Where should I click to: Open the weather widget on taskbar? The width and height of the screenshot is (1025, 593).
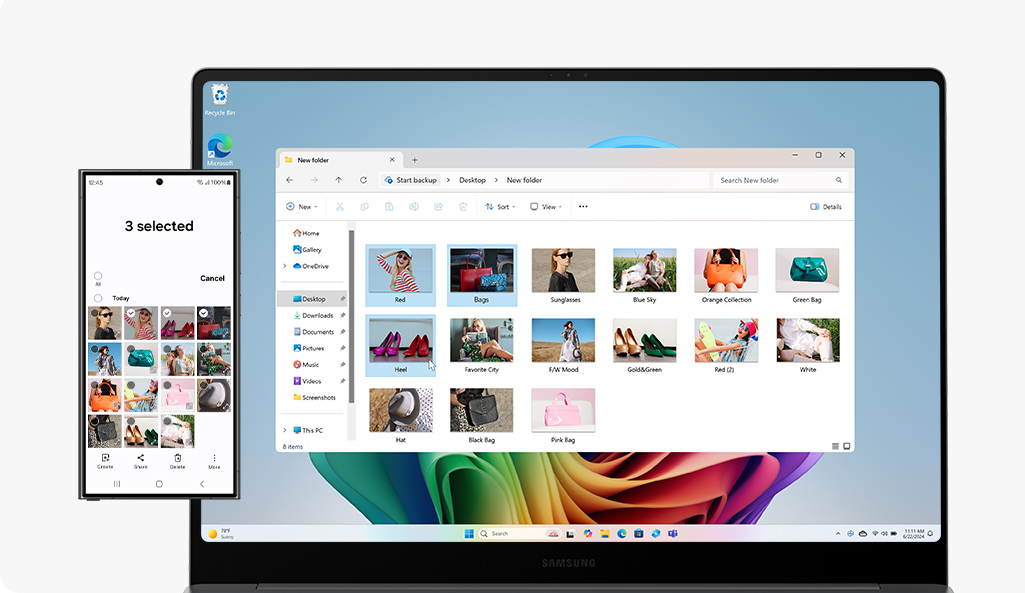220,534
